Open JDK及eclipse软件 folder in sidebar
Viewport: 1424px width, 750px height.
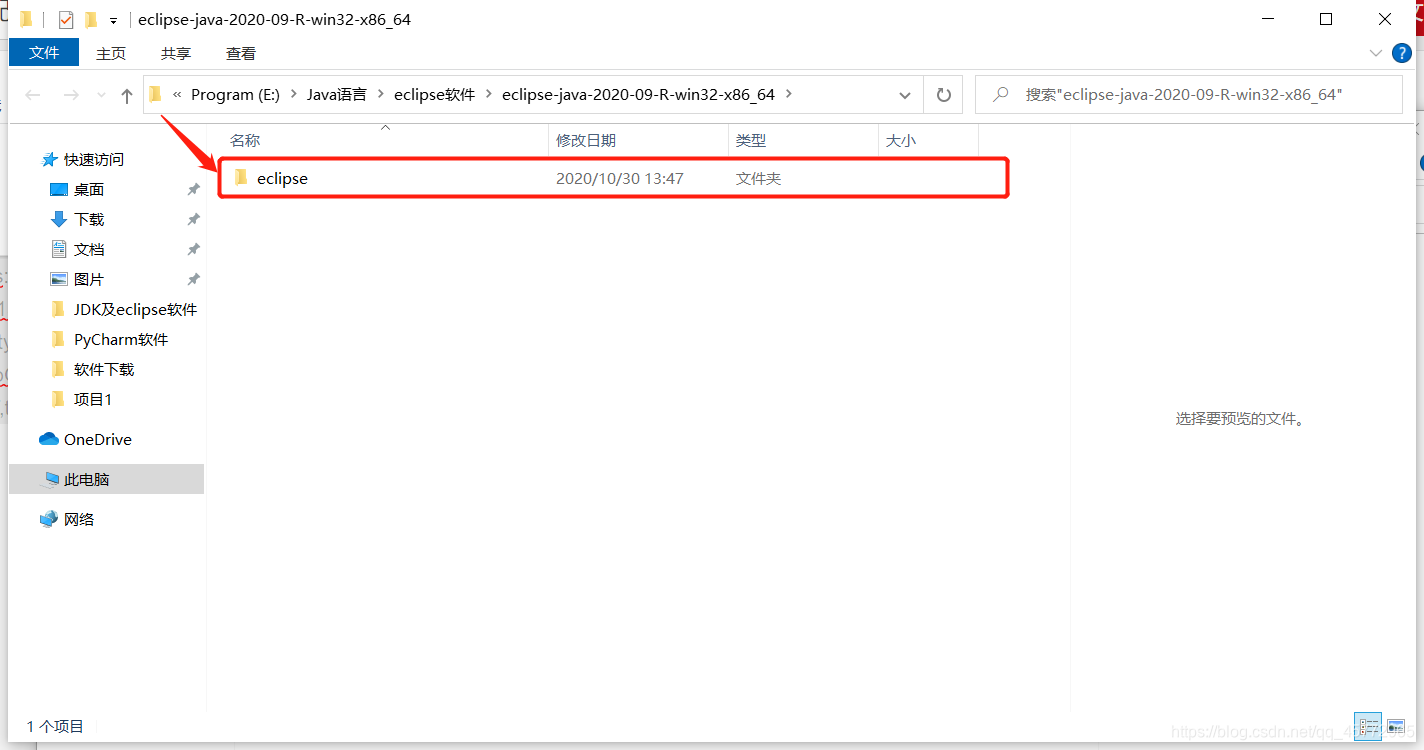135,309
